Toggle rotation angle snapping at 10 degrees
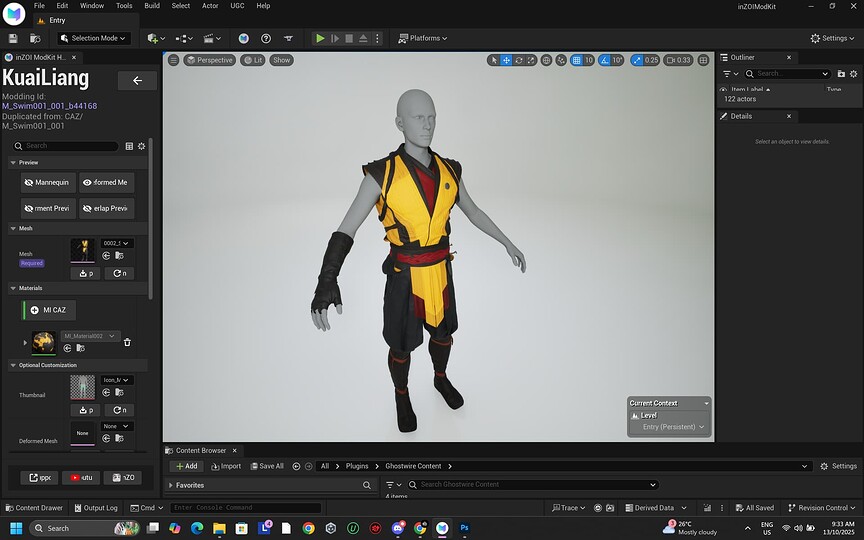The width and height of the screenshot is (864, 540). tap(604, 60)
